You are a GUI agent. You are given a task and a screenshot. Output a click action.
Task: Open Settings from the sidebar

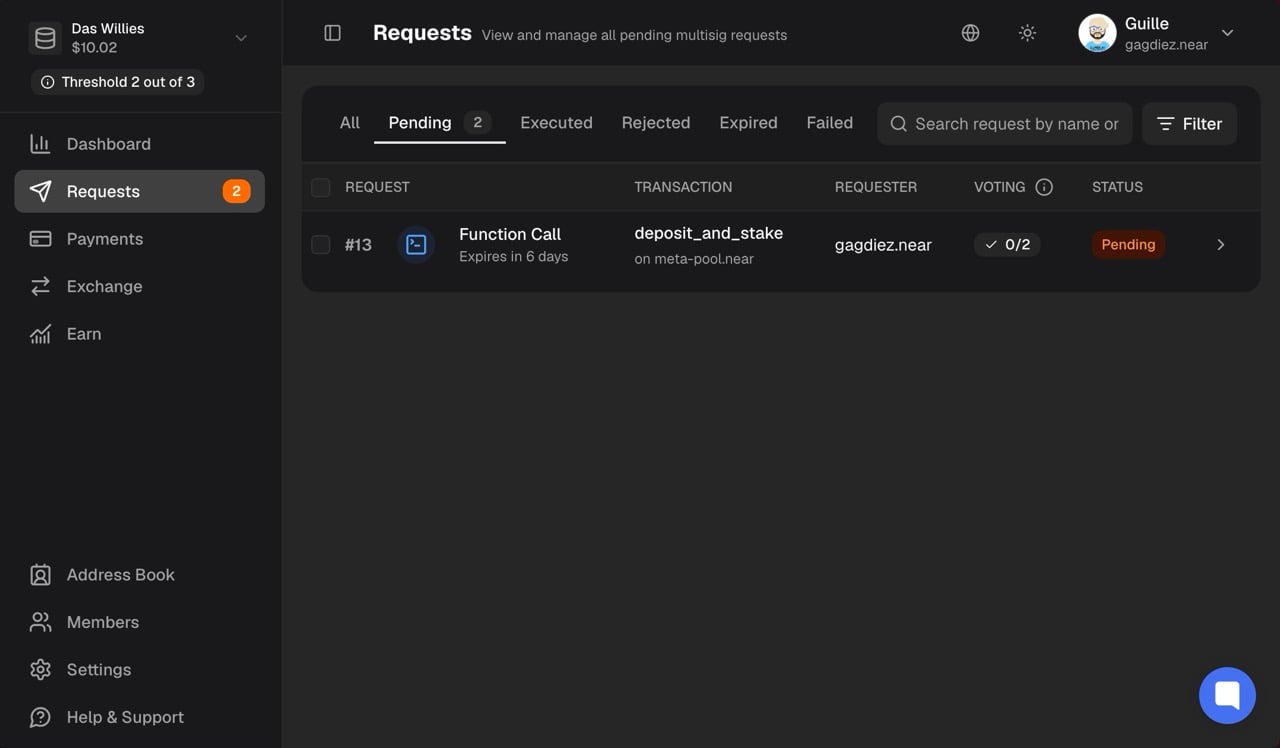click(139, 670)
